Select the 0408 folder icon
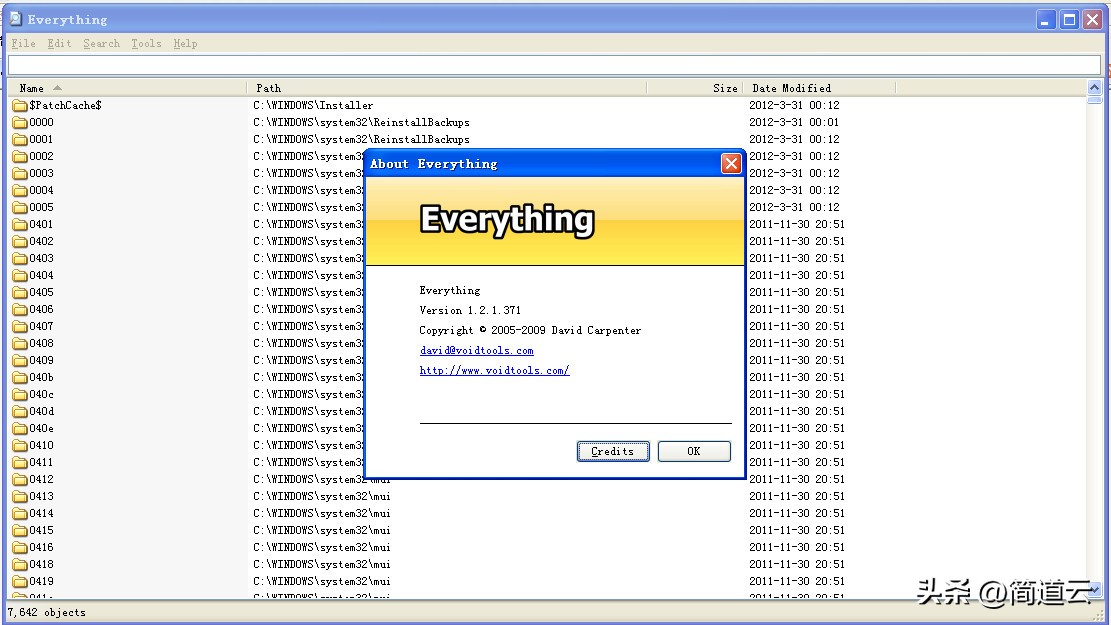 click(20, 344)
